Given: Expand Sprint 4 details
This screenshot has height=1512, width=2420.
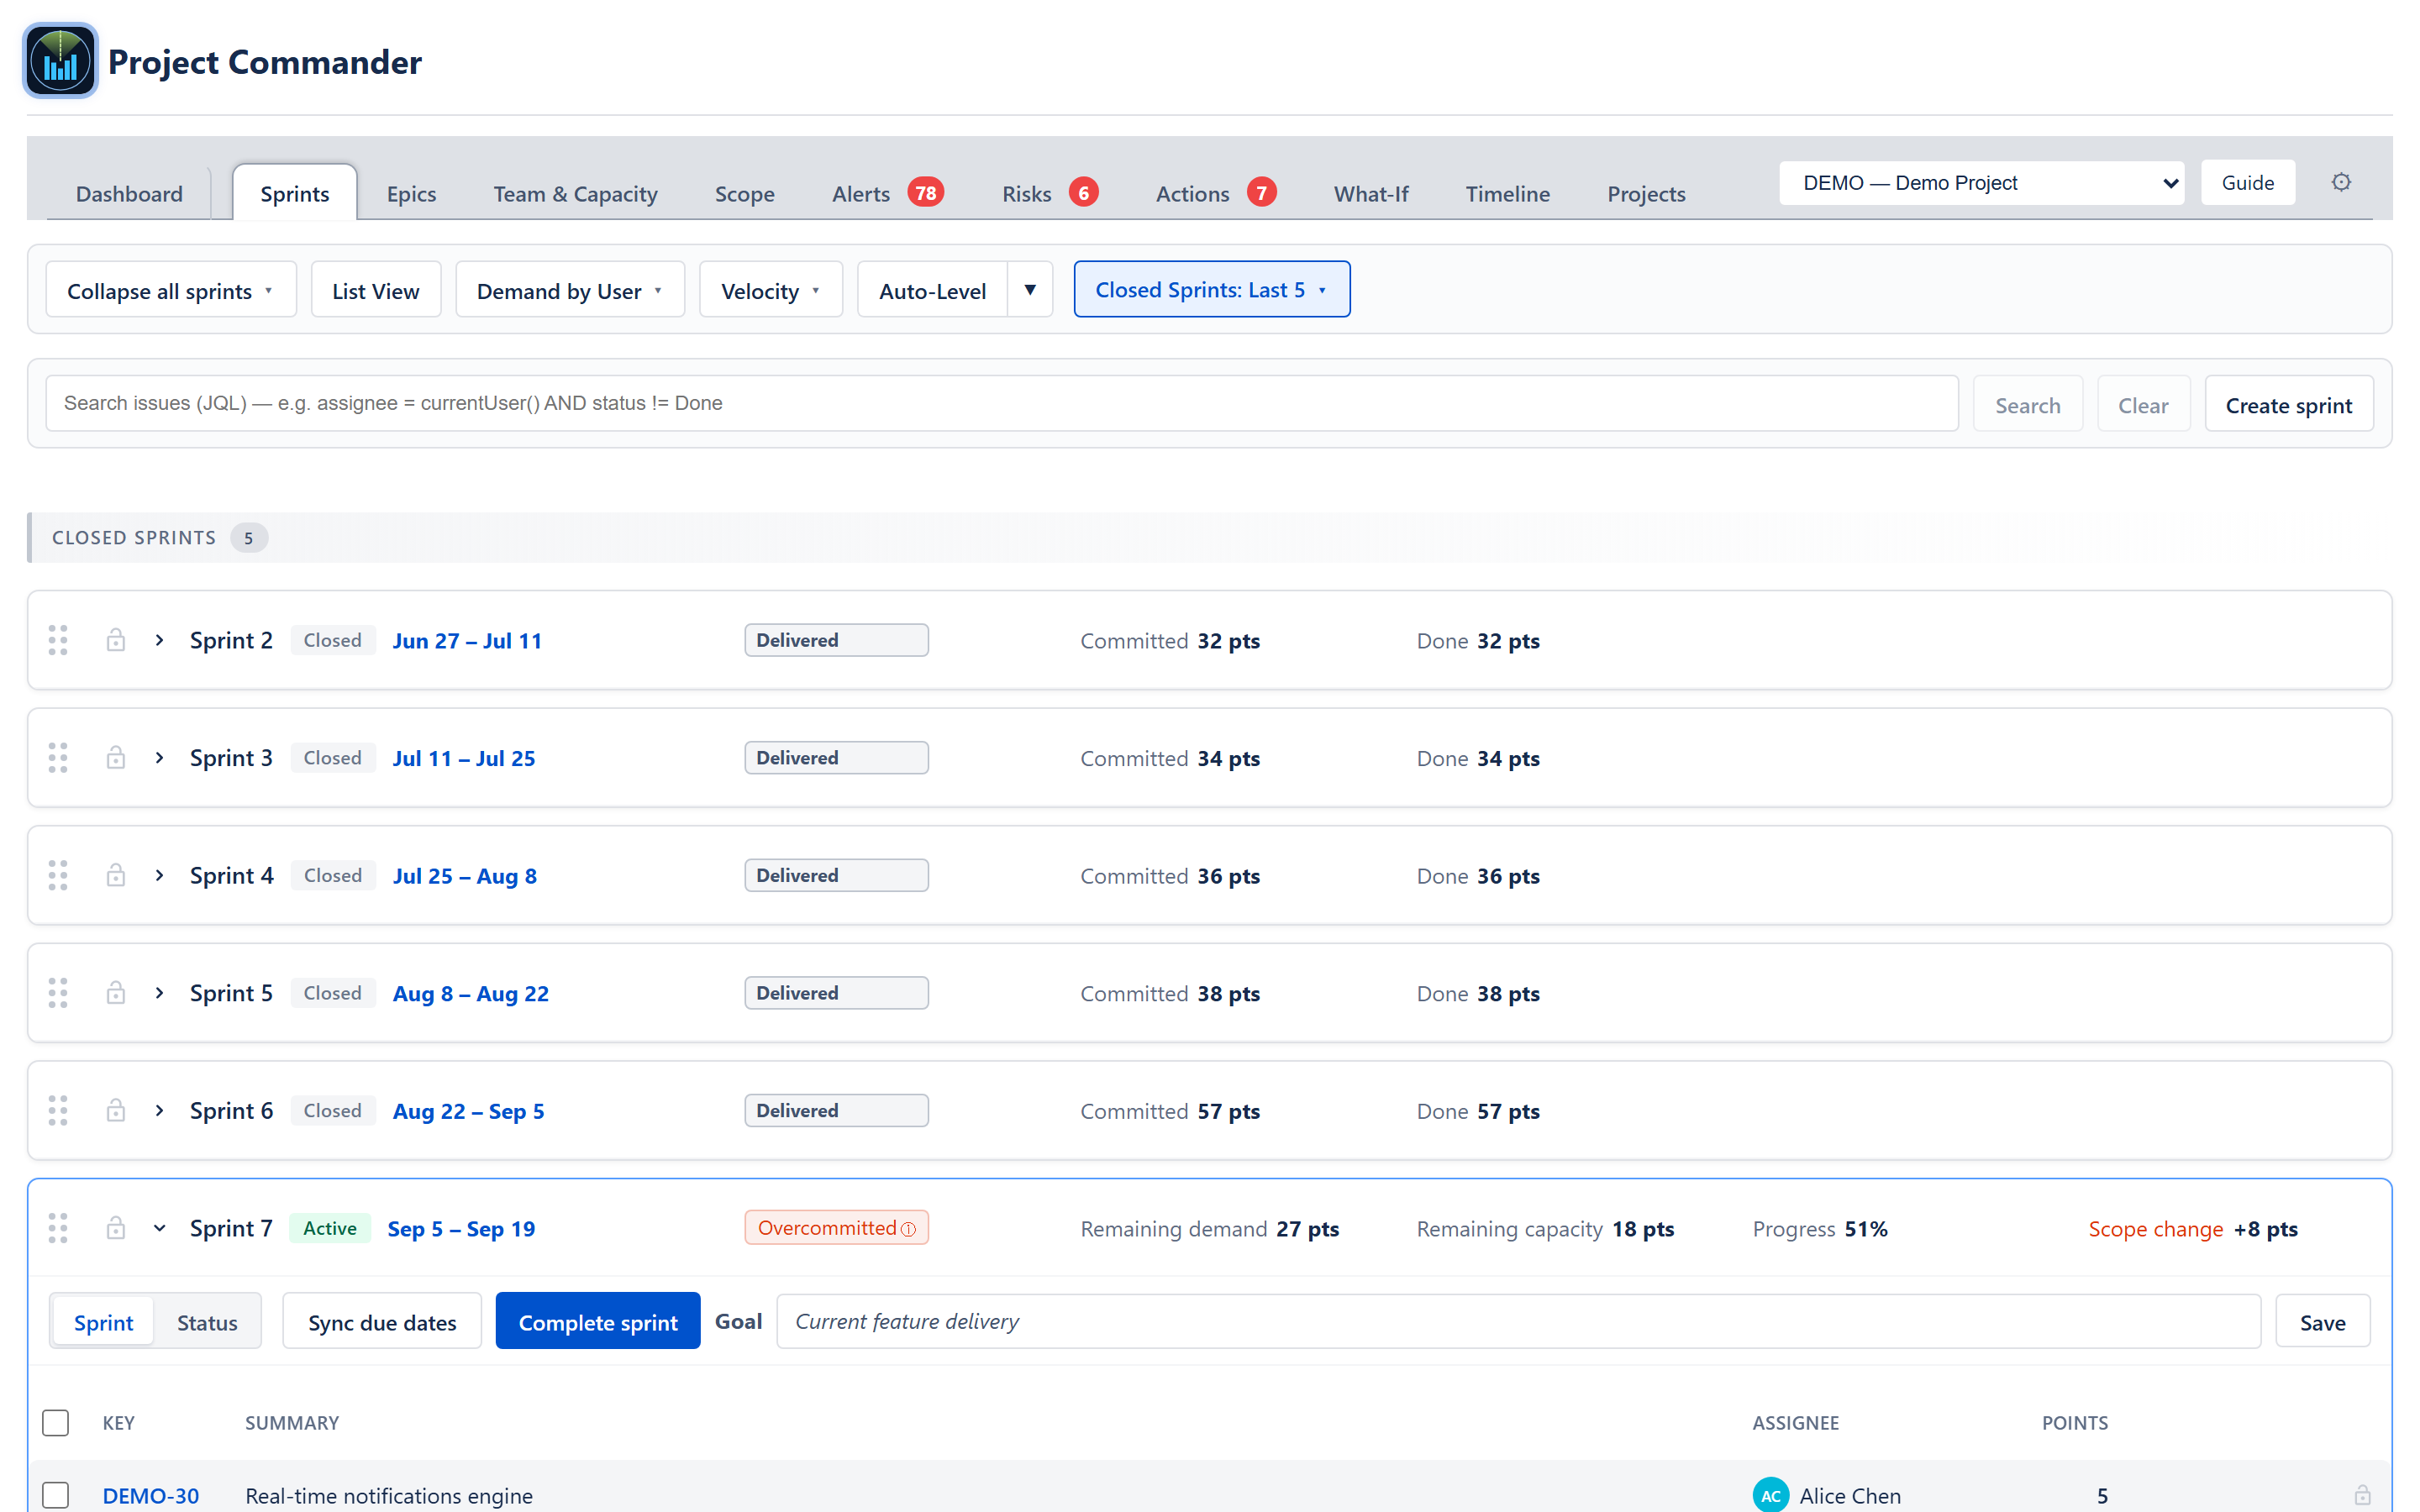Looking at the screenshot, I should click(x=159, y=875).
